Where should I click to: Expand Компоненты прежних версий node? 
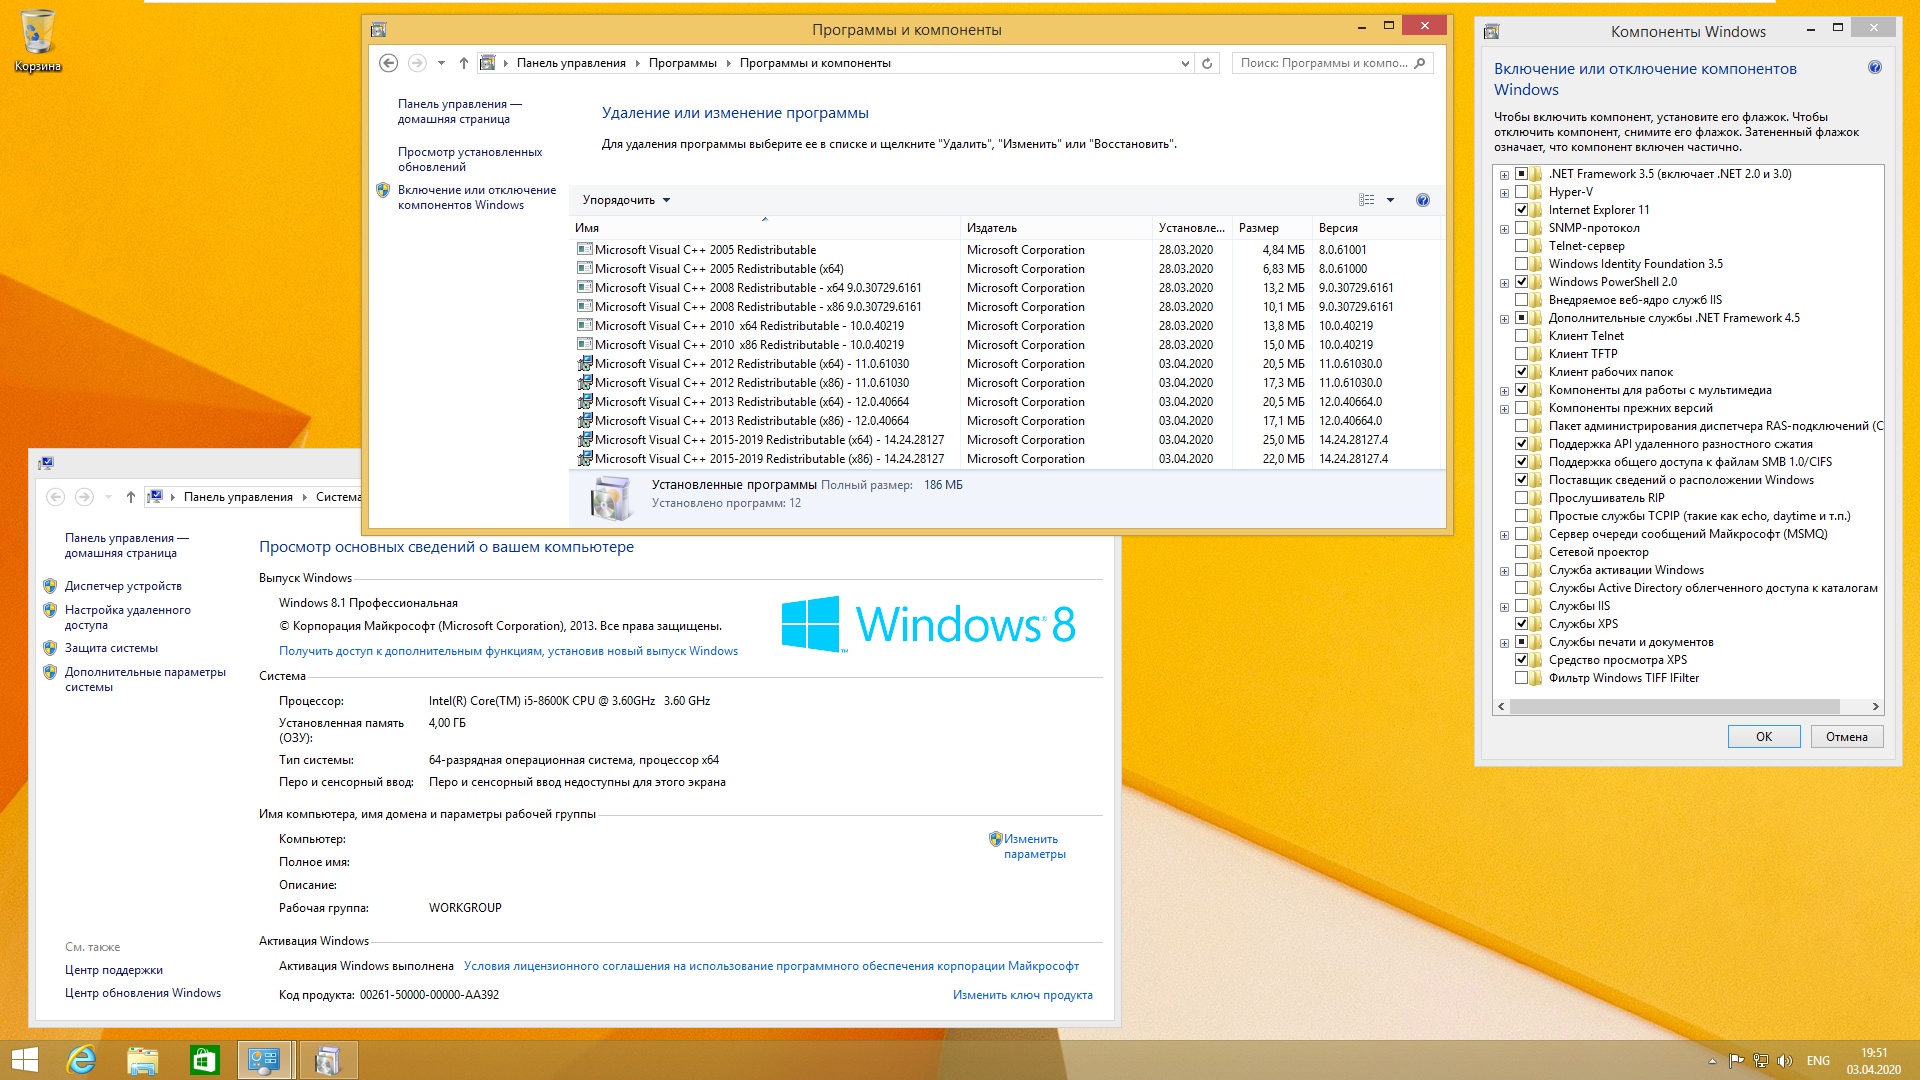1504,409
